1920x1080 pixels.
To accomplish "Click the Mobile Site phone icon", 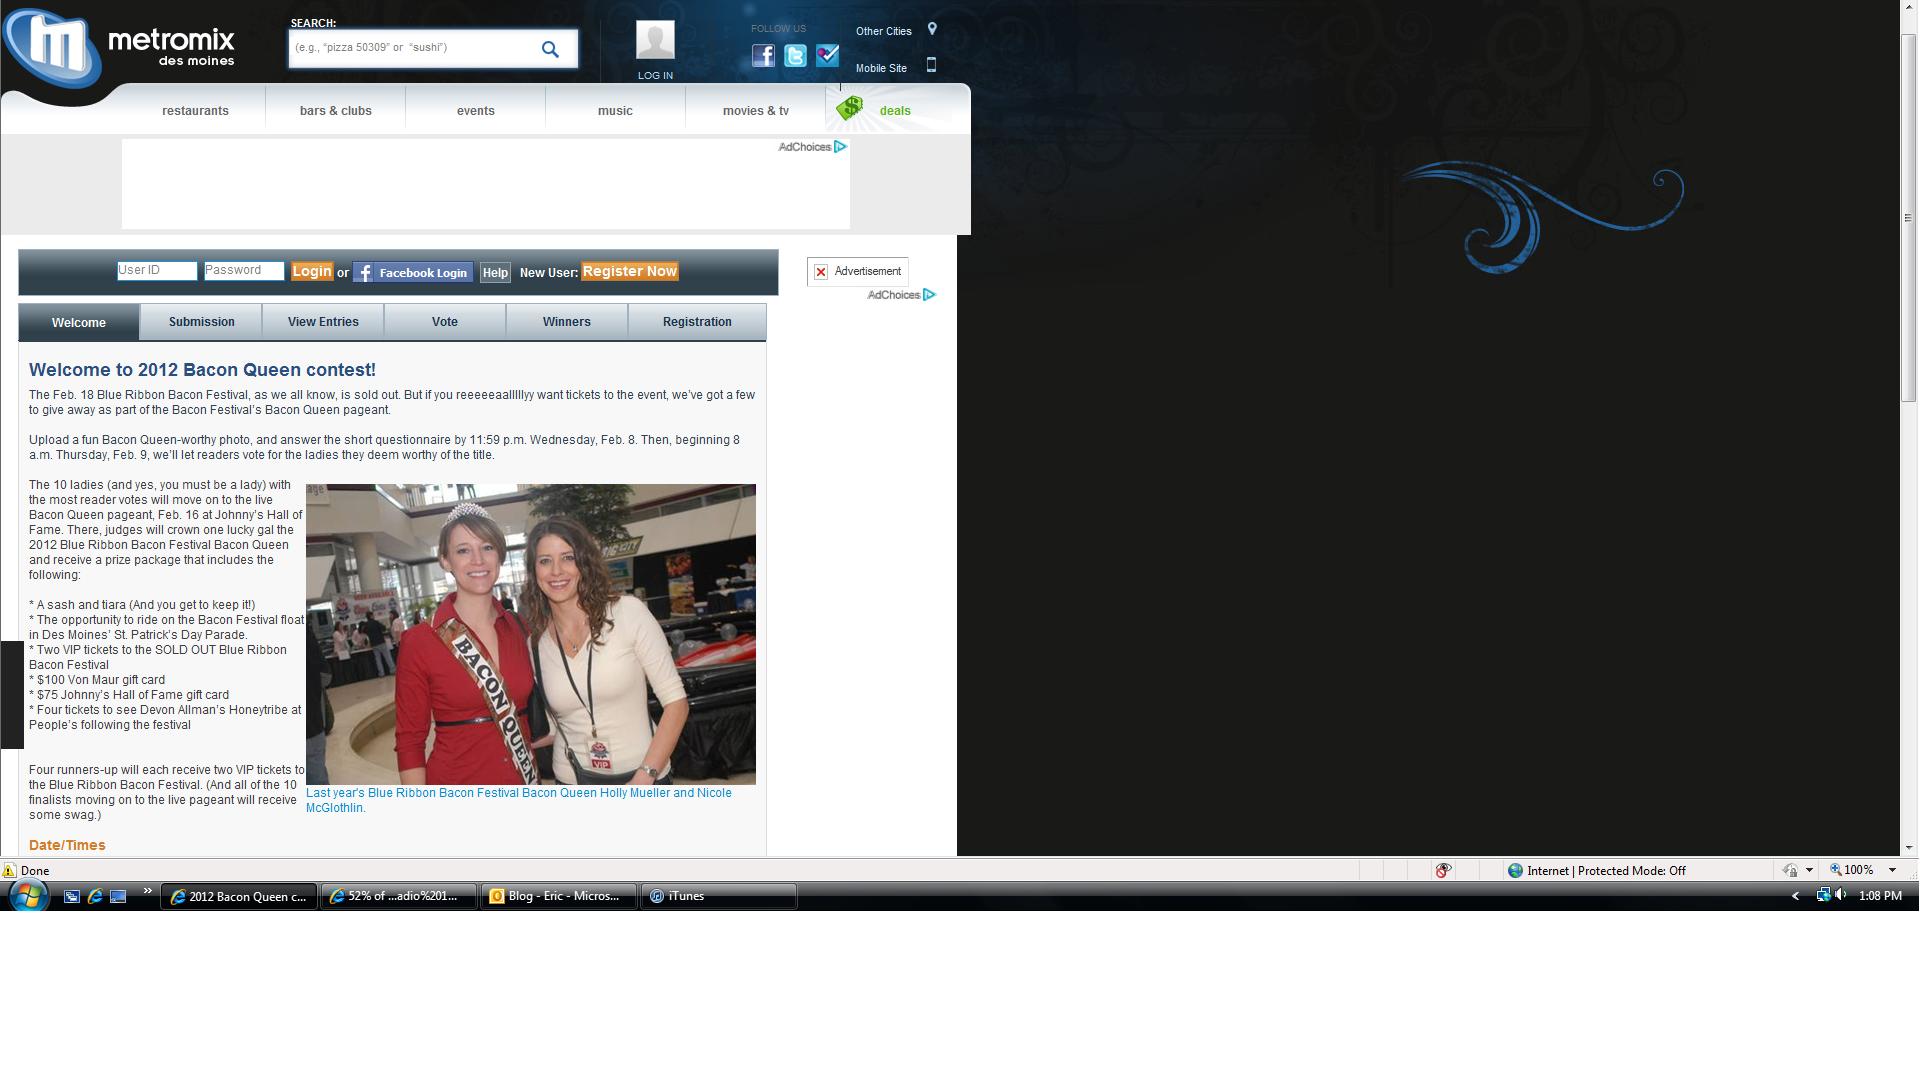I will pyautogui.click(x=931, y=66).
